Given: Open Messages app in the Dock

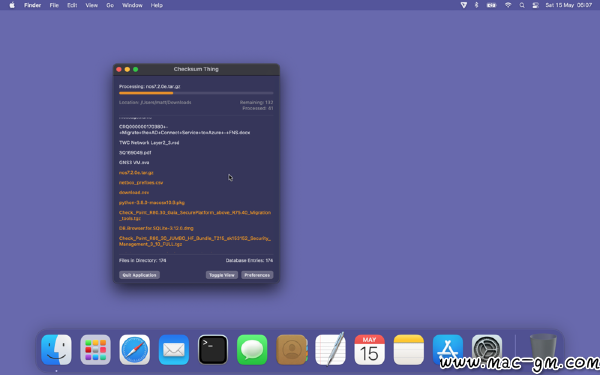Looking at the screenshot, I should point(252,350).
